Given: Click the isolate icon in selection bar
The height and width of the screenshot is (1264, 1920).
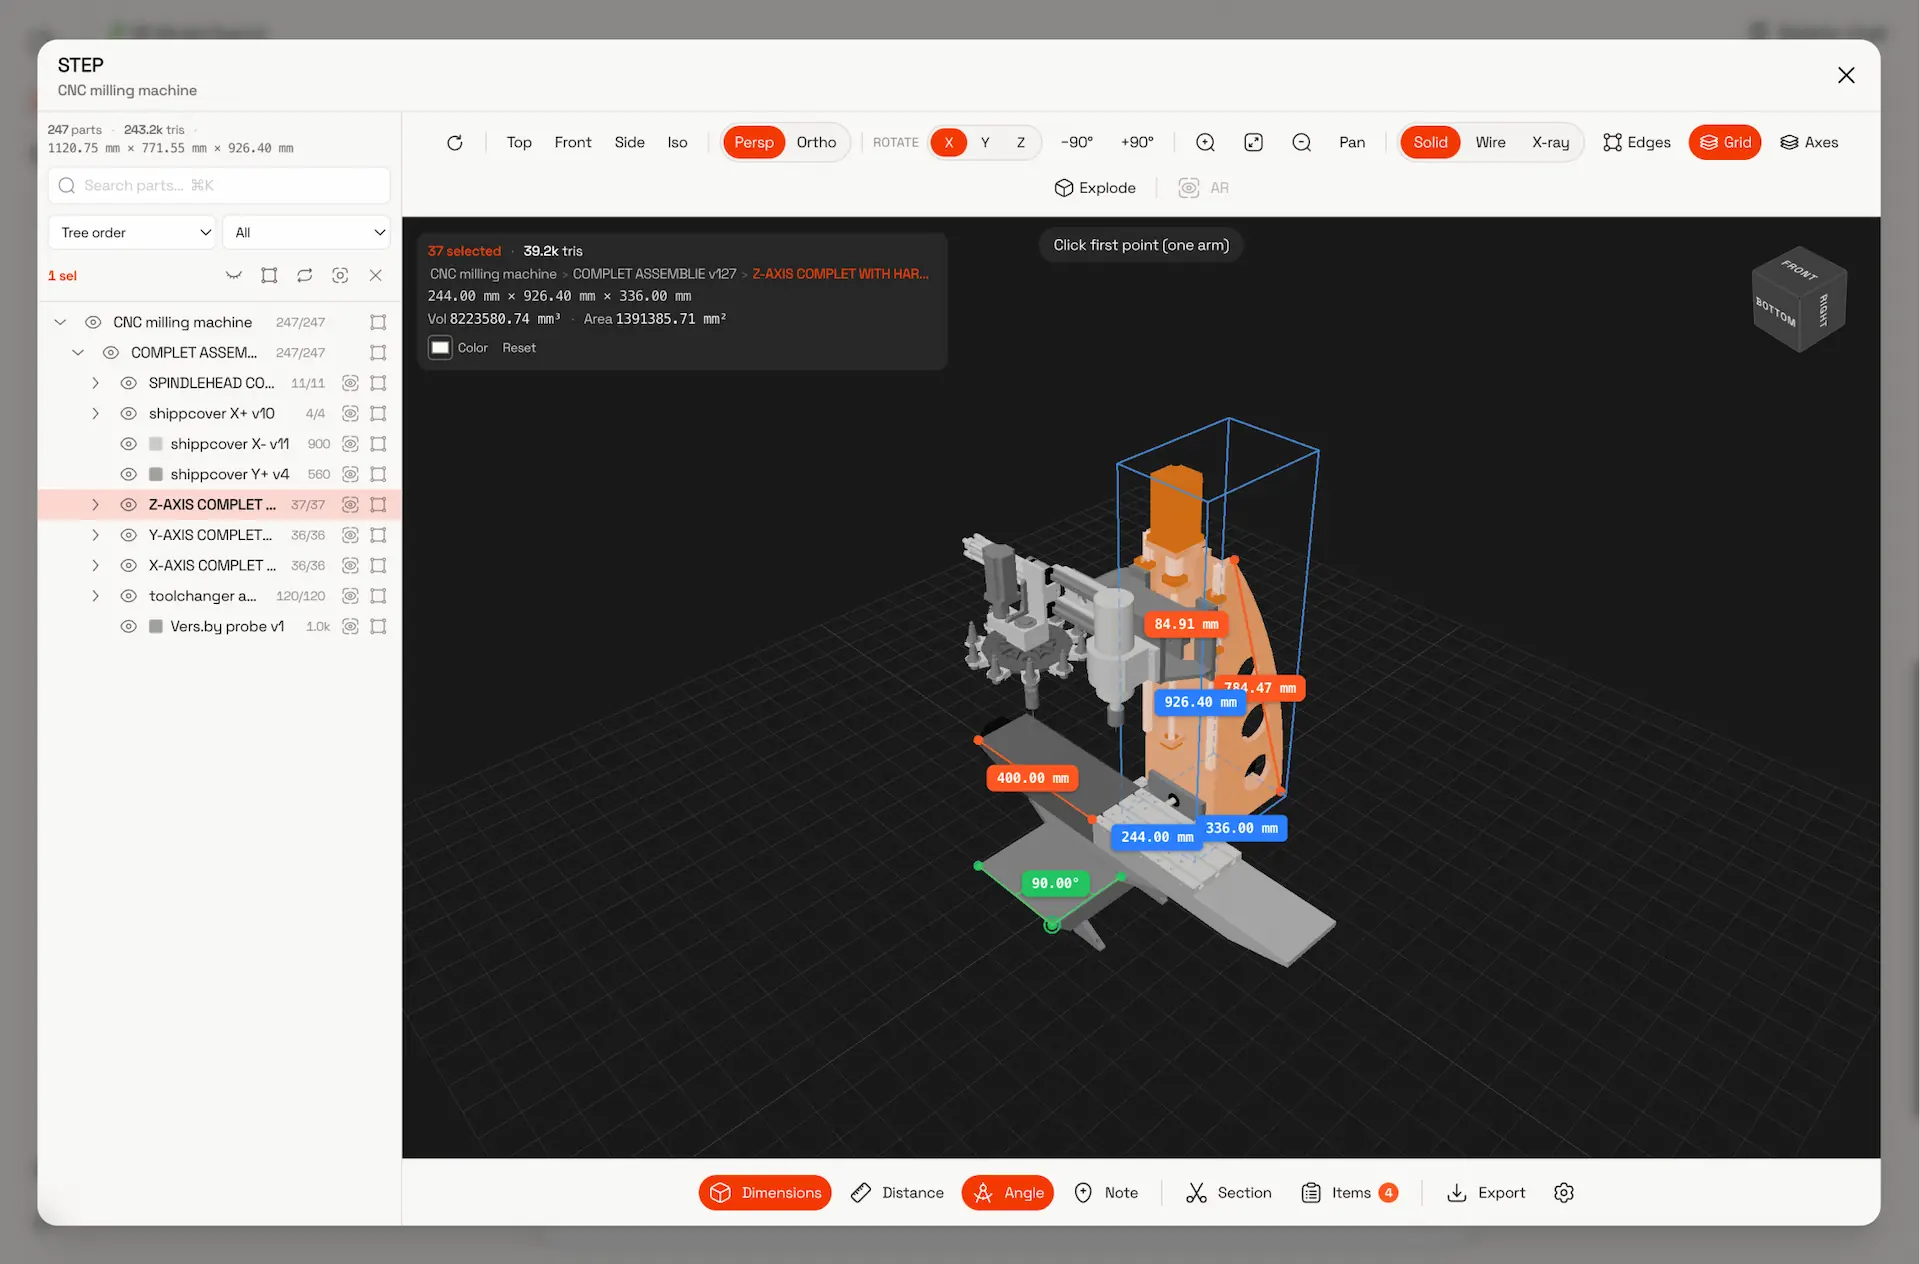Looking at the screenshot, I should [x=340, y=275].
